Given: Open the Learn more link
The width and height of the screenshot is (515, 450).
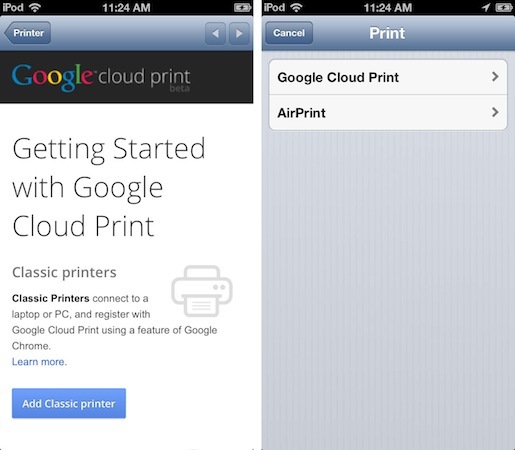Looking at the screenshot, I should [x=39, y=362].
